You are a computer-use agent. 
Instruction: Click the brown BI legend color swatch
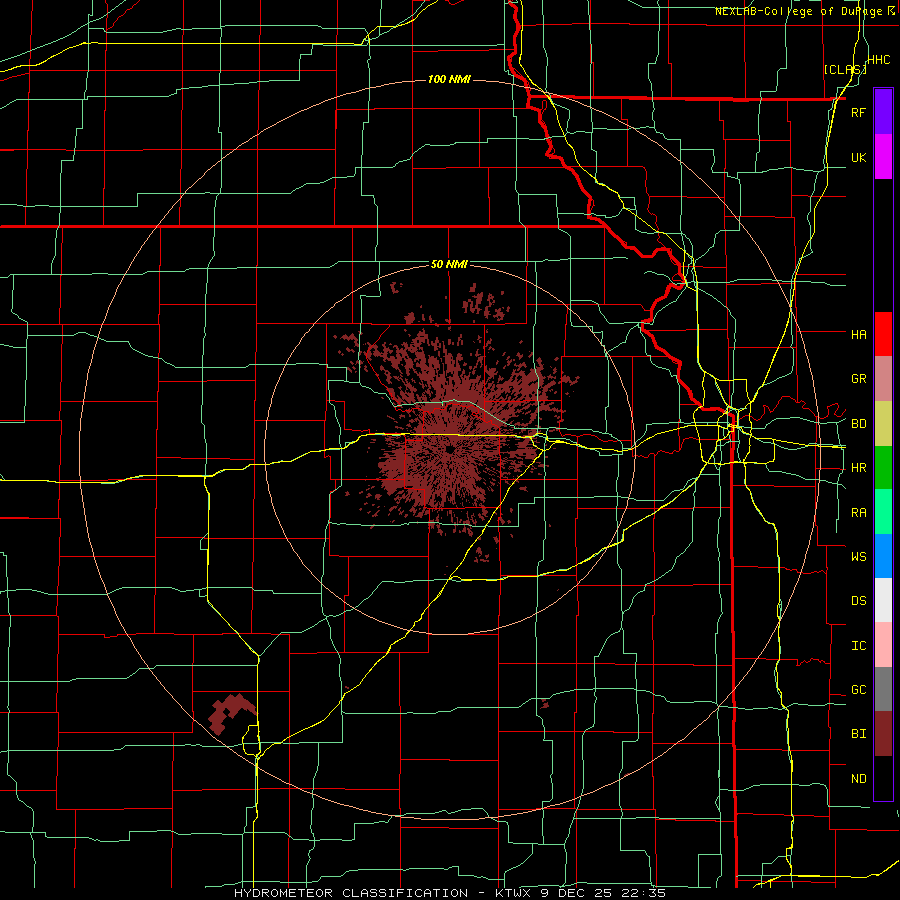[x=883, y=734]
